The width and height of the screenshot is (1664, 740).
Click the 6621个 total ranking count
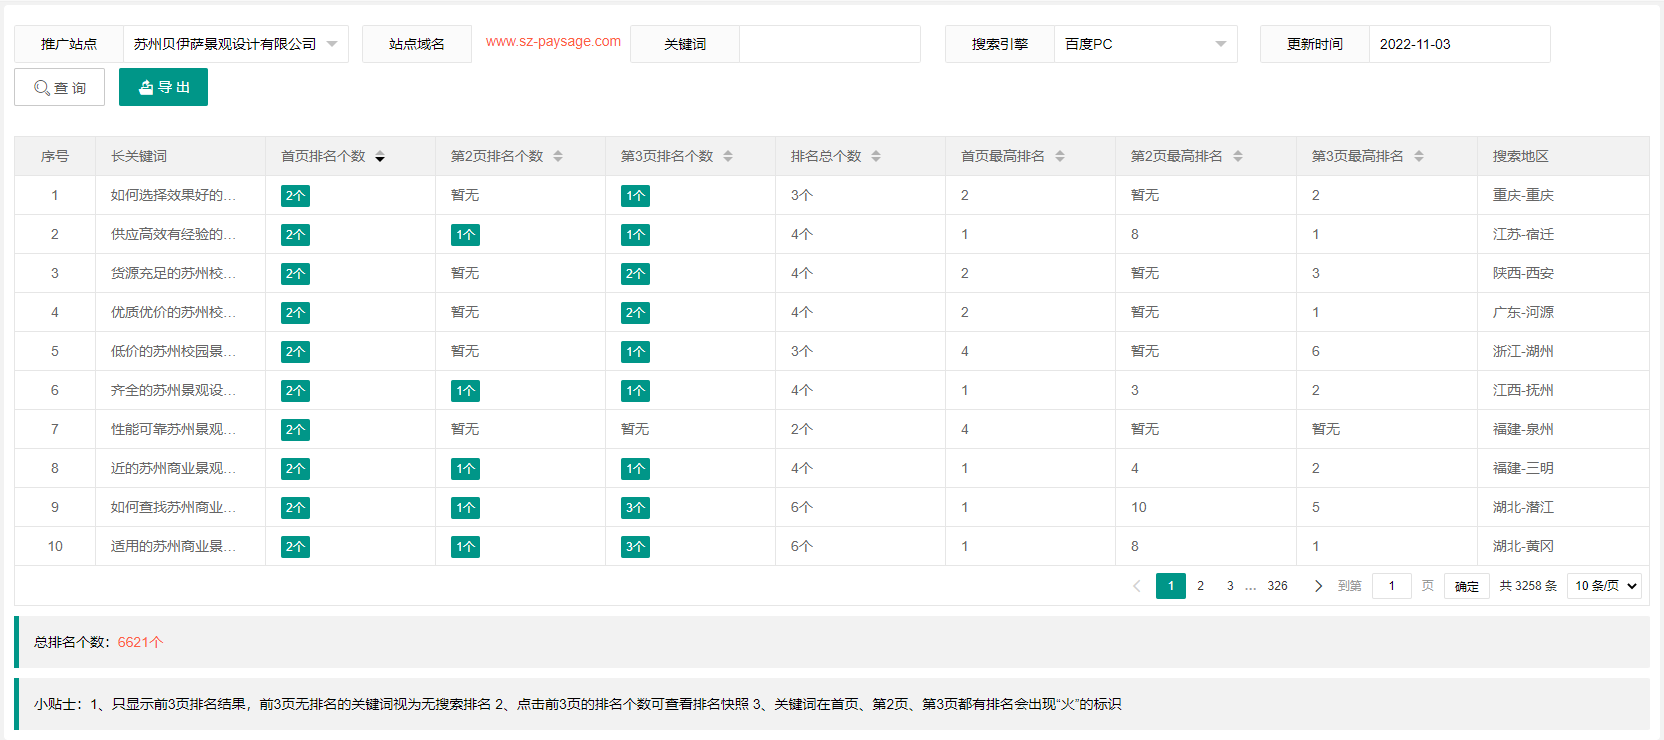tap(140, 642)
